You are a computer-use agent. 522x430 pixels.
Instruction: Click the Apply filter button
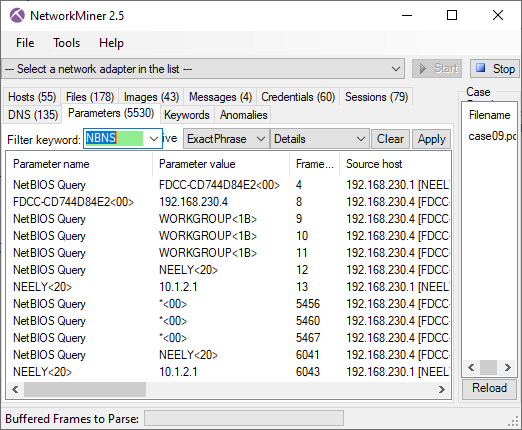tap(431, 139)
